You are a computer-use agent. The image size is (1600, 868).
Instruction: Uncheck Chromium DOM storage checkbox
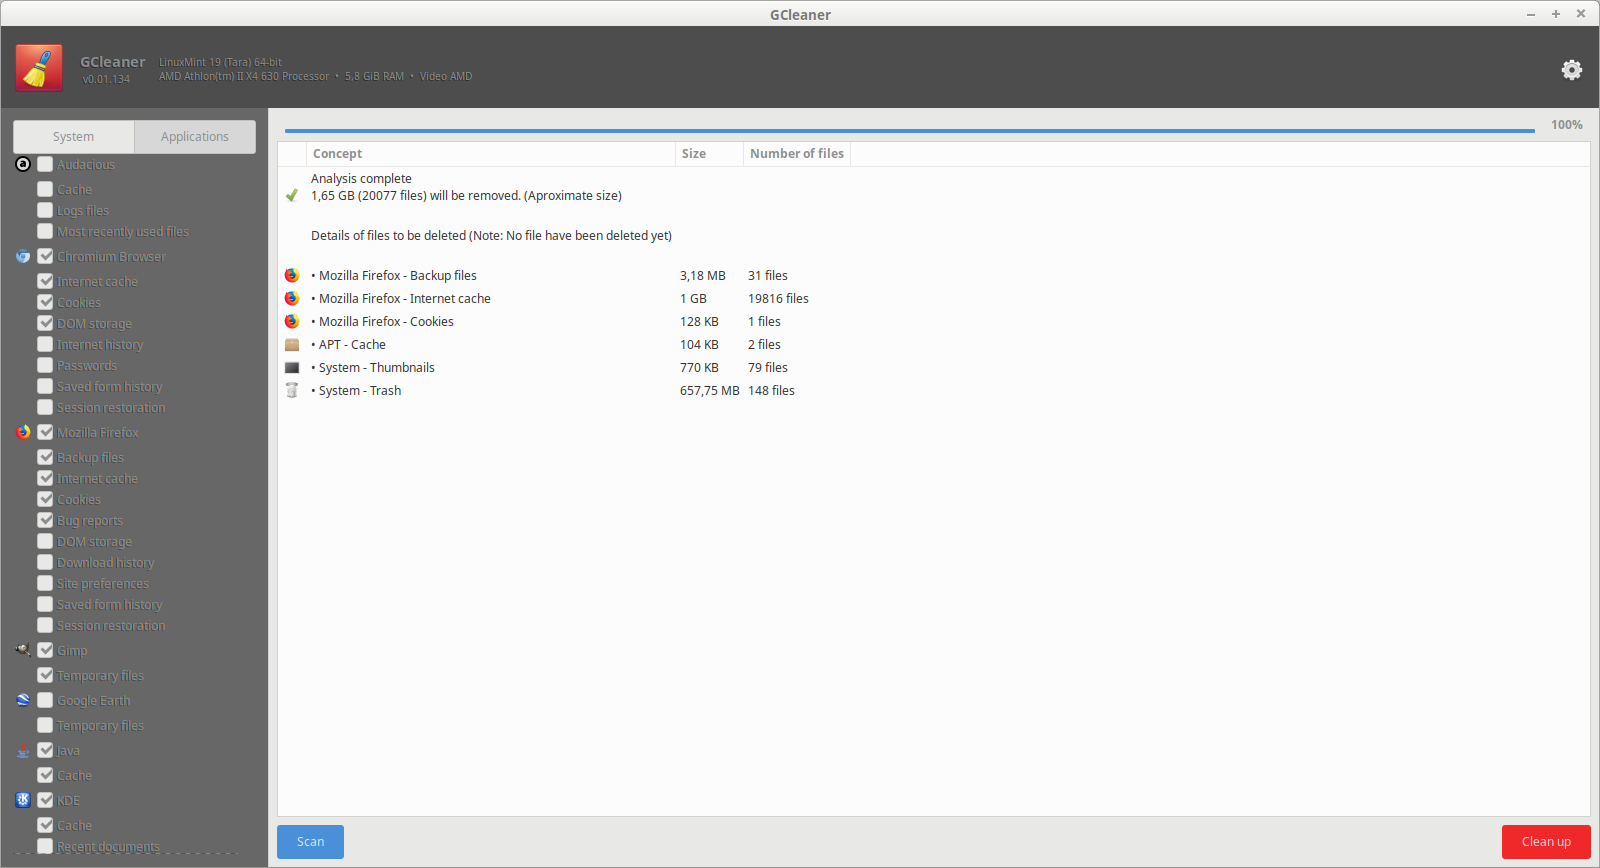[x=45, y=323]
